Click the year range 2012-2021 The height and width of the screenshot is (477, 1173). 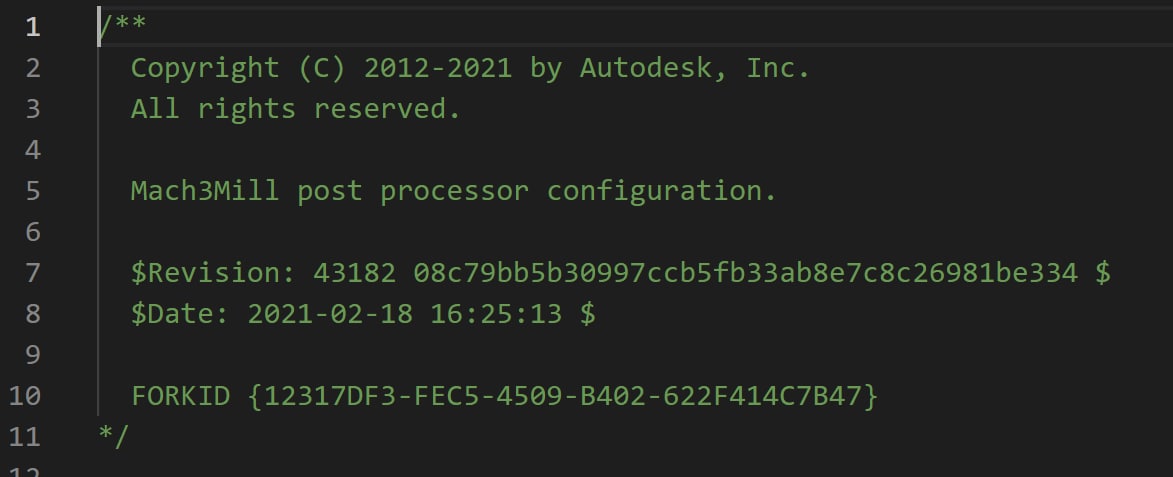pos(438,68)
